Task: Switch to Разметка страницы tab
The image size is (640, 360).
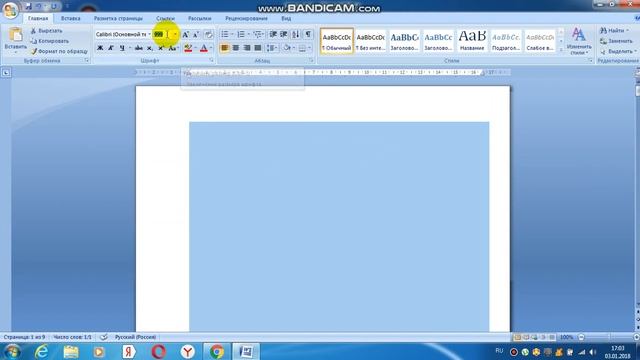Action: (x=118, y=18)
